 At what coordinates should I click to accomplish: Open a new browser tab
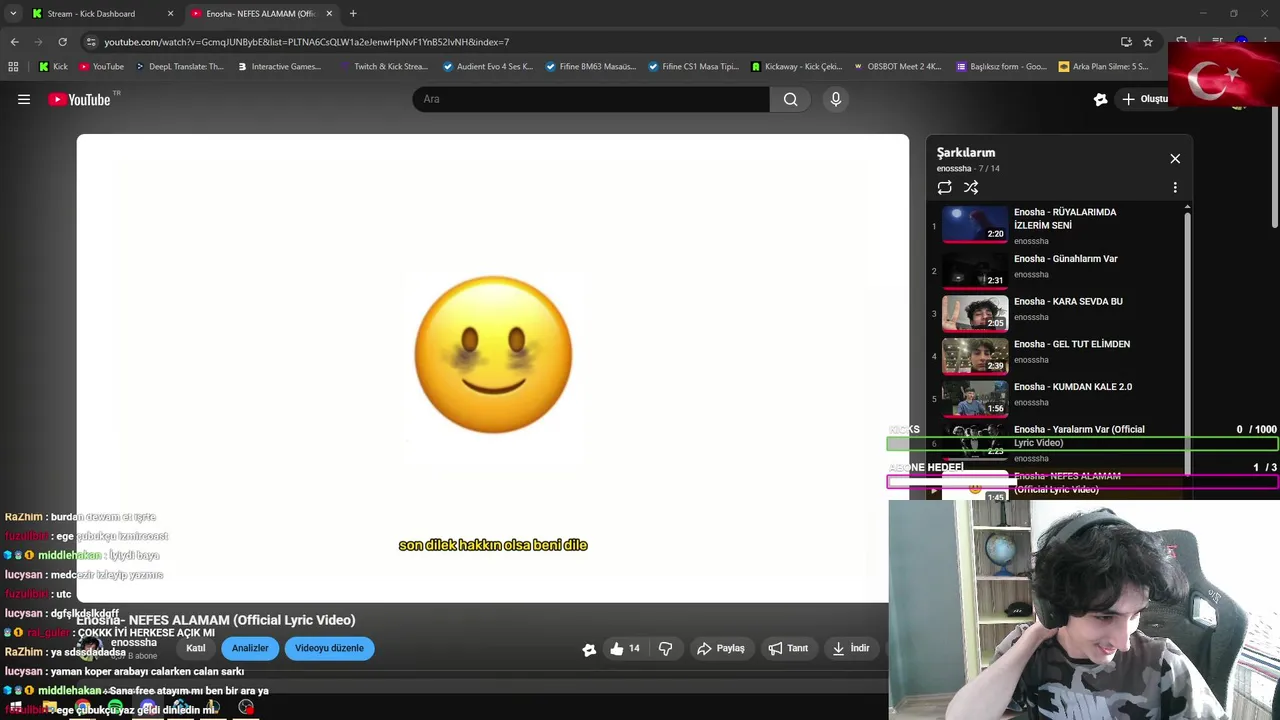[x=353, y=14]
